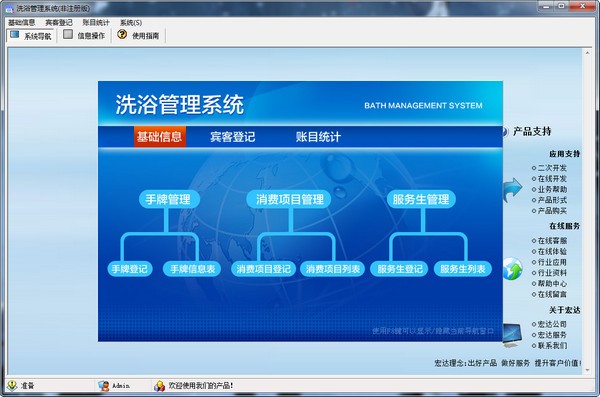Click the 欢迎使用我们的产品! status text
This screenshot has width=600, height=397.
[201, 386]
